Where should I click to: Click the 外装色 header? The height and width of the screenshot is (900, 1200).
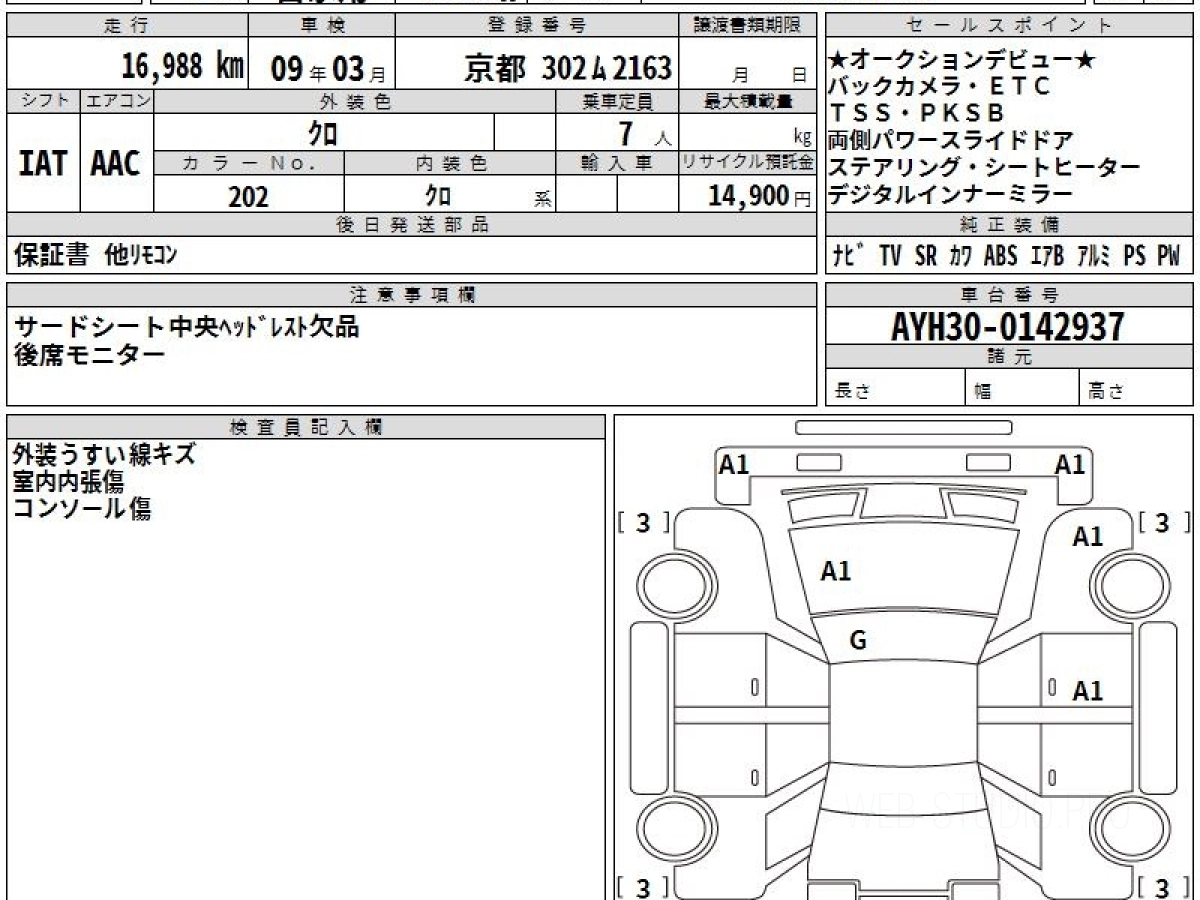(x=355, y=101)
